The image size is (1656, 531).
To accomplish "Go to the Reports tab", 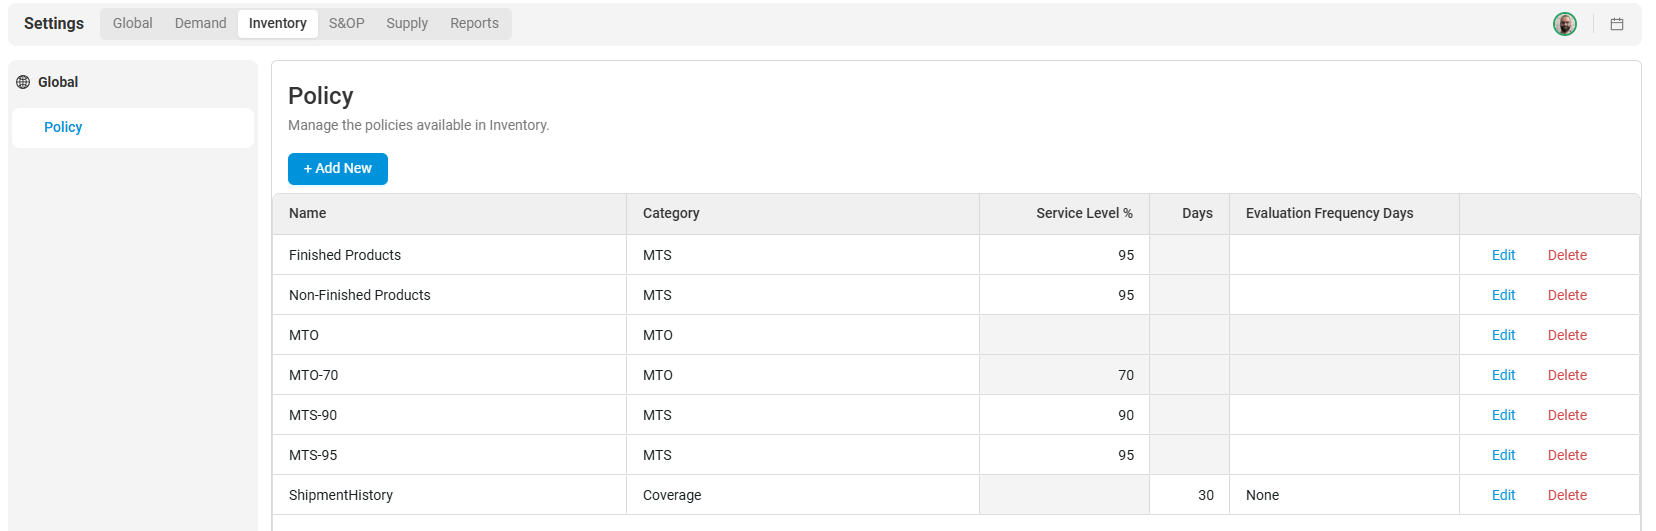I will [474, 23].
